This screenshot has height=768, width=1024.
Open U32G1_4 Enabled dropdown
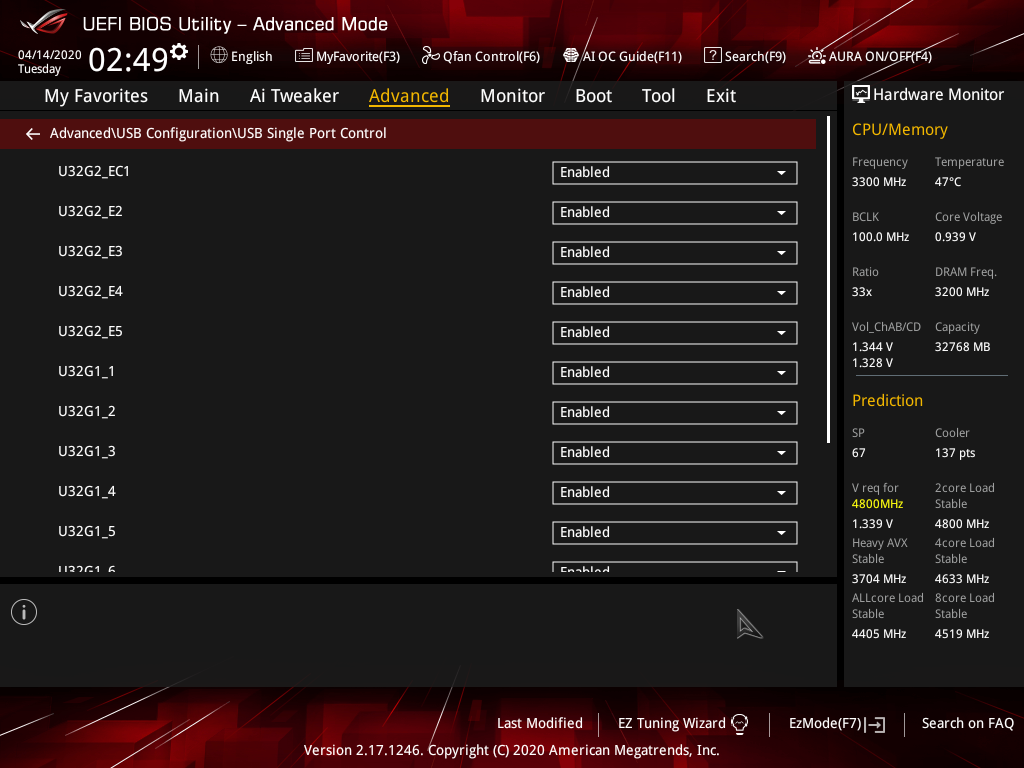[675, 493]
